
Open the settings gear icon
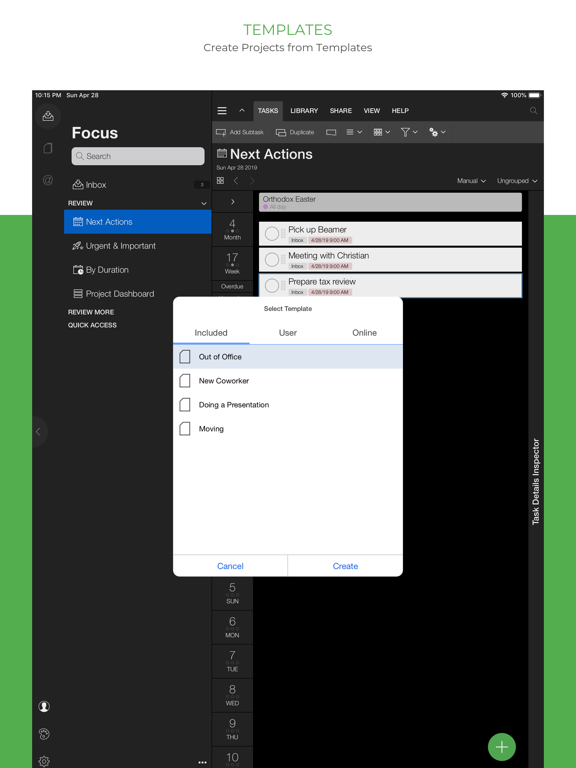coord(44,761)
